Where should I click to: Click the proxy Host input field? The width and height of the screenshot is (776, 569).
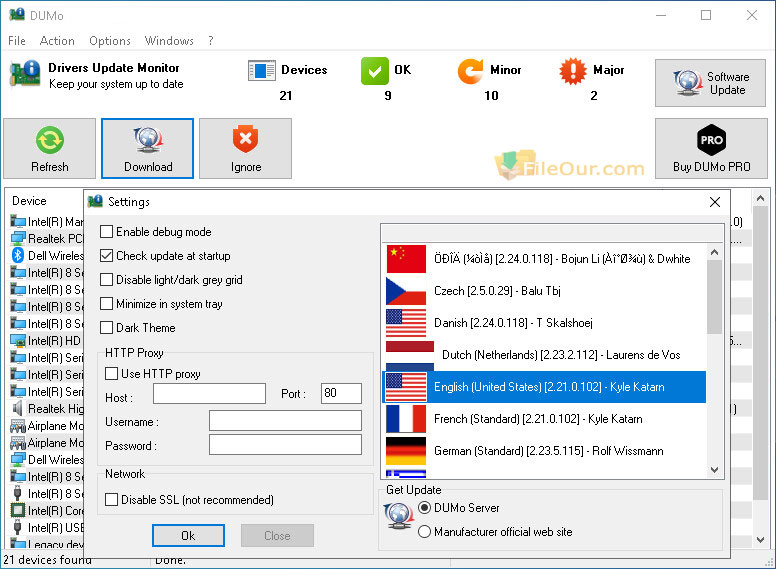coord(209,394)
